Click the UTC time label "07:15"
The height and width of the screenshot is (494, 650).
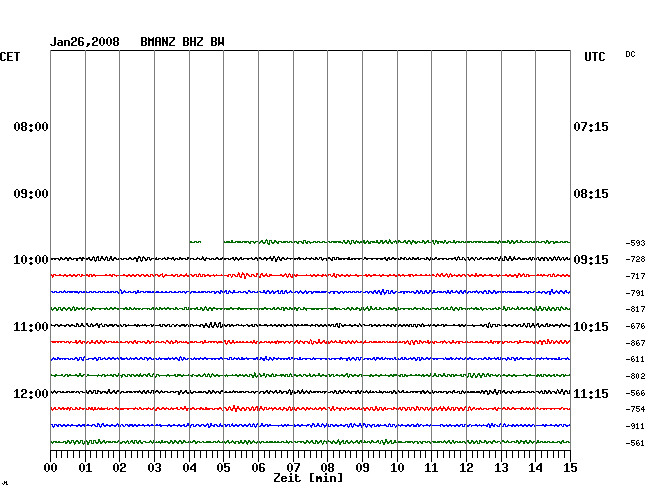coord(591,127)
